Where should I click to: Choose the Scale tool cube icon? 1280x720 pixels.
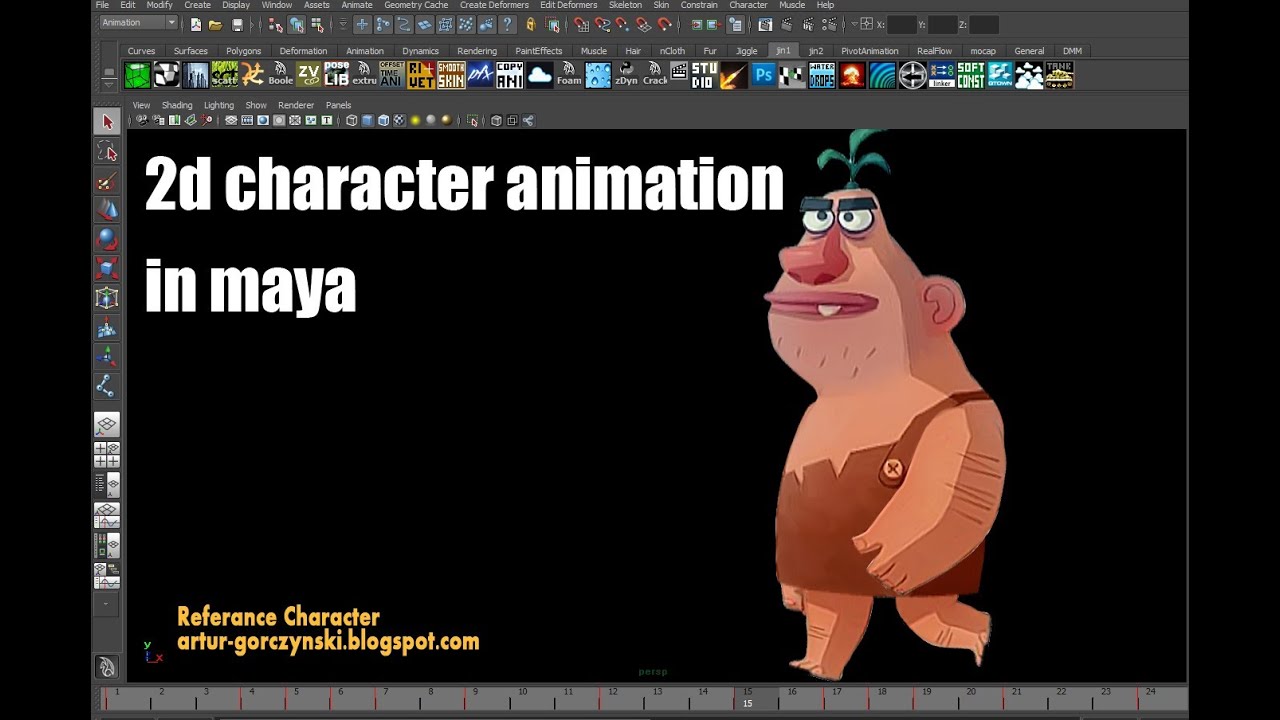pos(107,268)
